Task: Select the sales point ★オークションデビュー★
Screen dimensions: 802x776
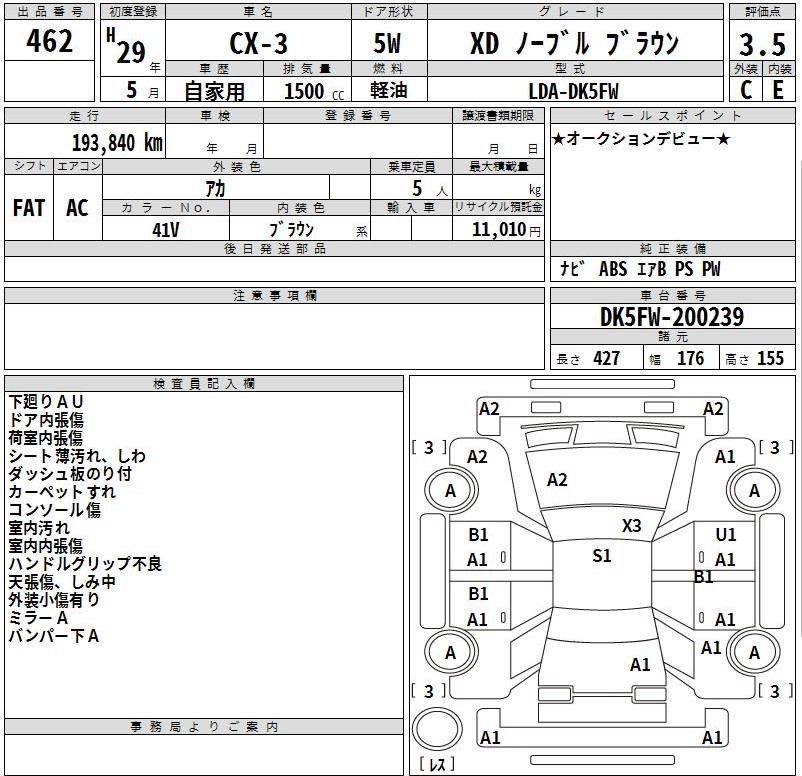Action: coord(641,139)
